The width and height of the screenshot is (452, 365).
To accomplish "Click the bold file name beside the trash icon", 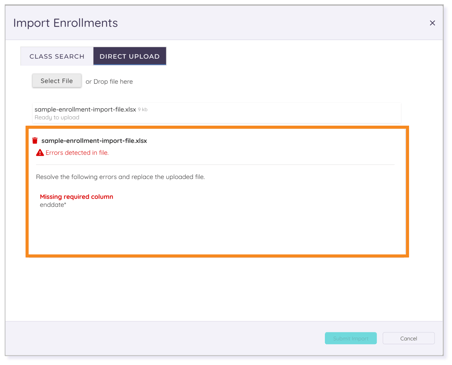I will pyautogui.click(x=94, y=141).
